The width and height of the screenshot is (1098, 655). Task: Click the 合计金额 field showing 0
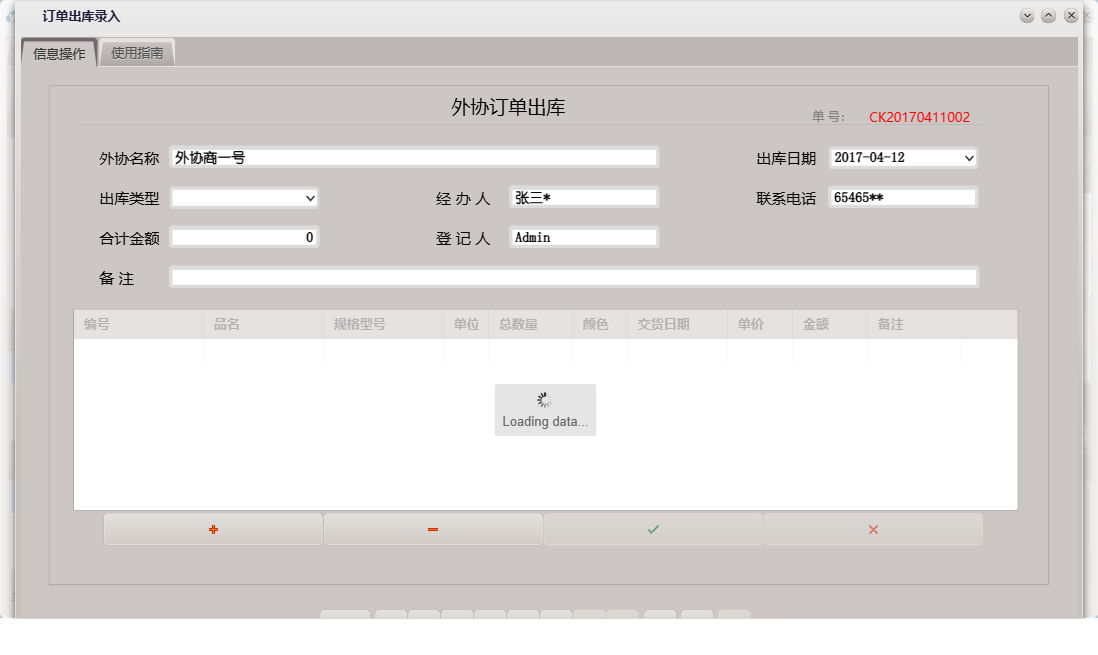click(245, 237)
